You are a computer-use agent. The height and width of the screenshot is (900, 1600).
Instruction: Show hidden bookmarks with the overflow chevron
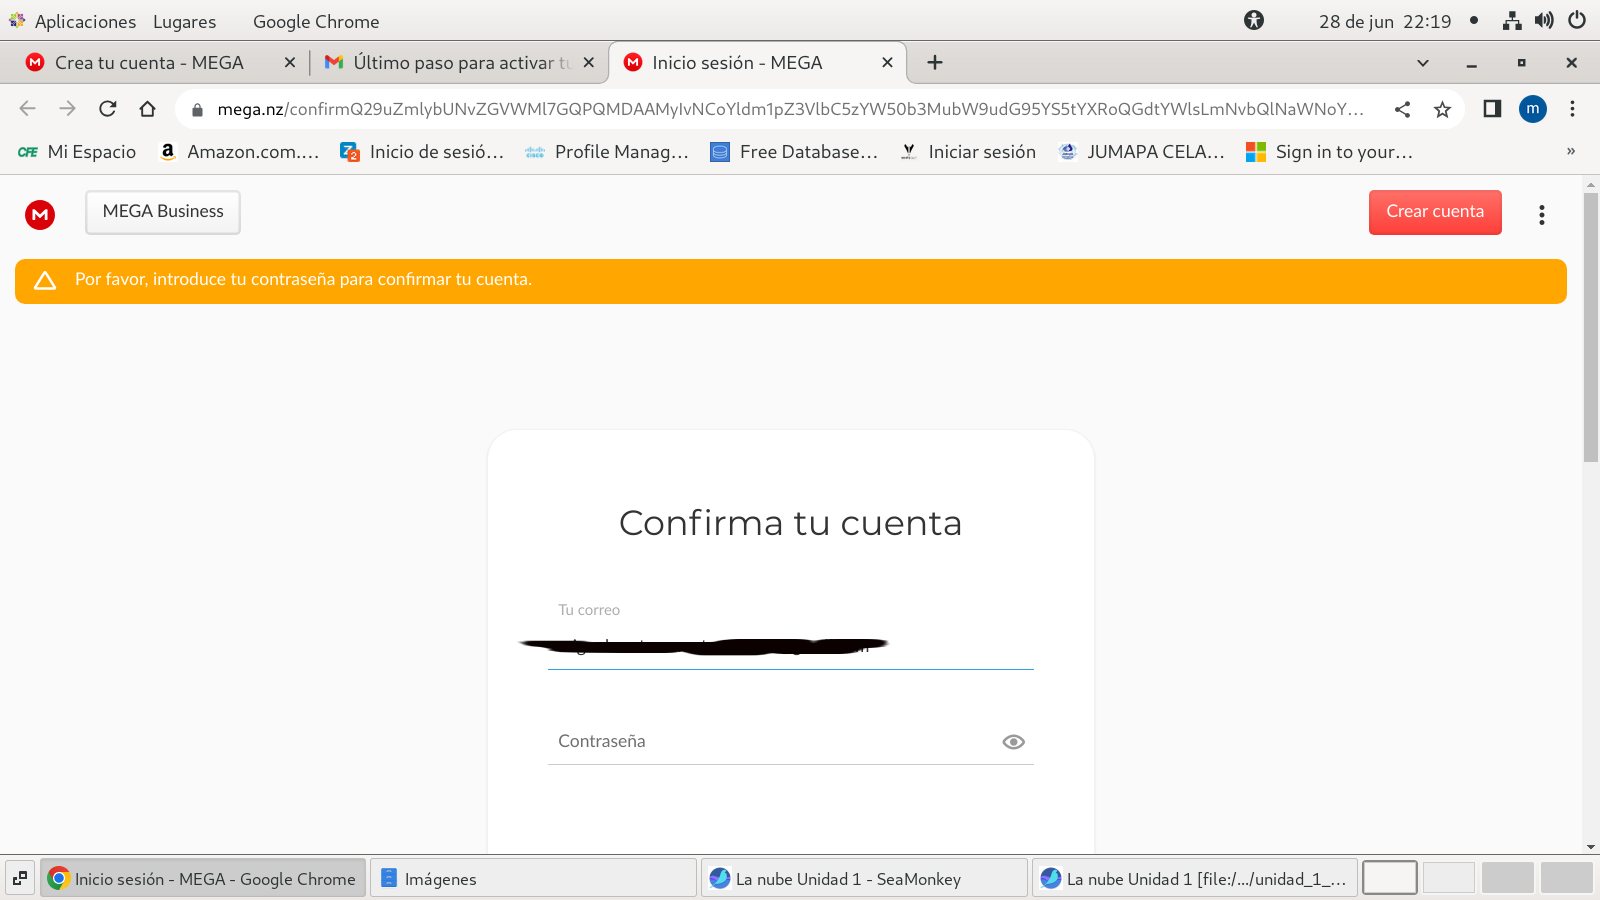(x=1570, y=152)
